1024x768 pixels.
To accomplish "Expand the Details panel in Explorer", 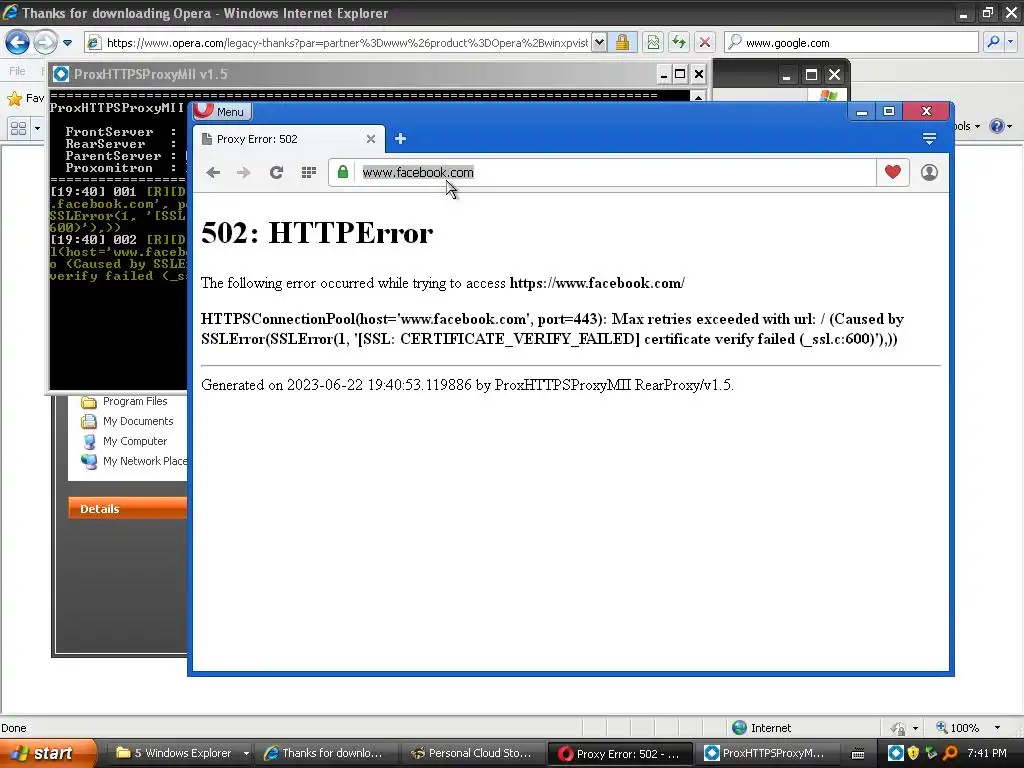I will pyautogui.click(x=127, y=509).
